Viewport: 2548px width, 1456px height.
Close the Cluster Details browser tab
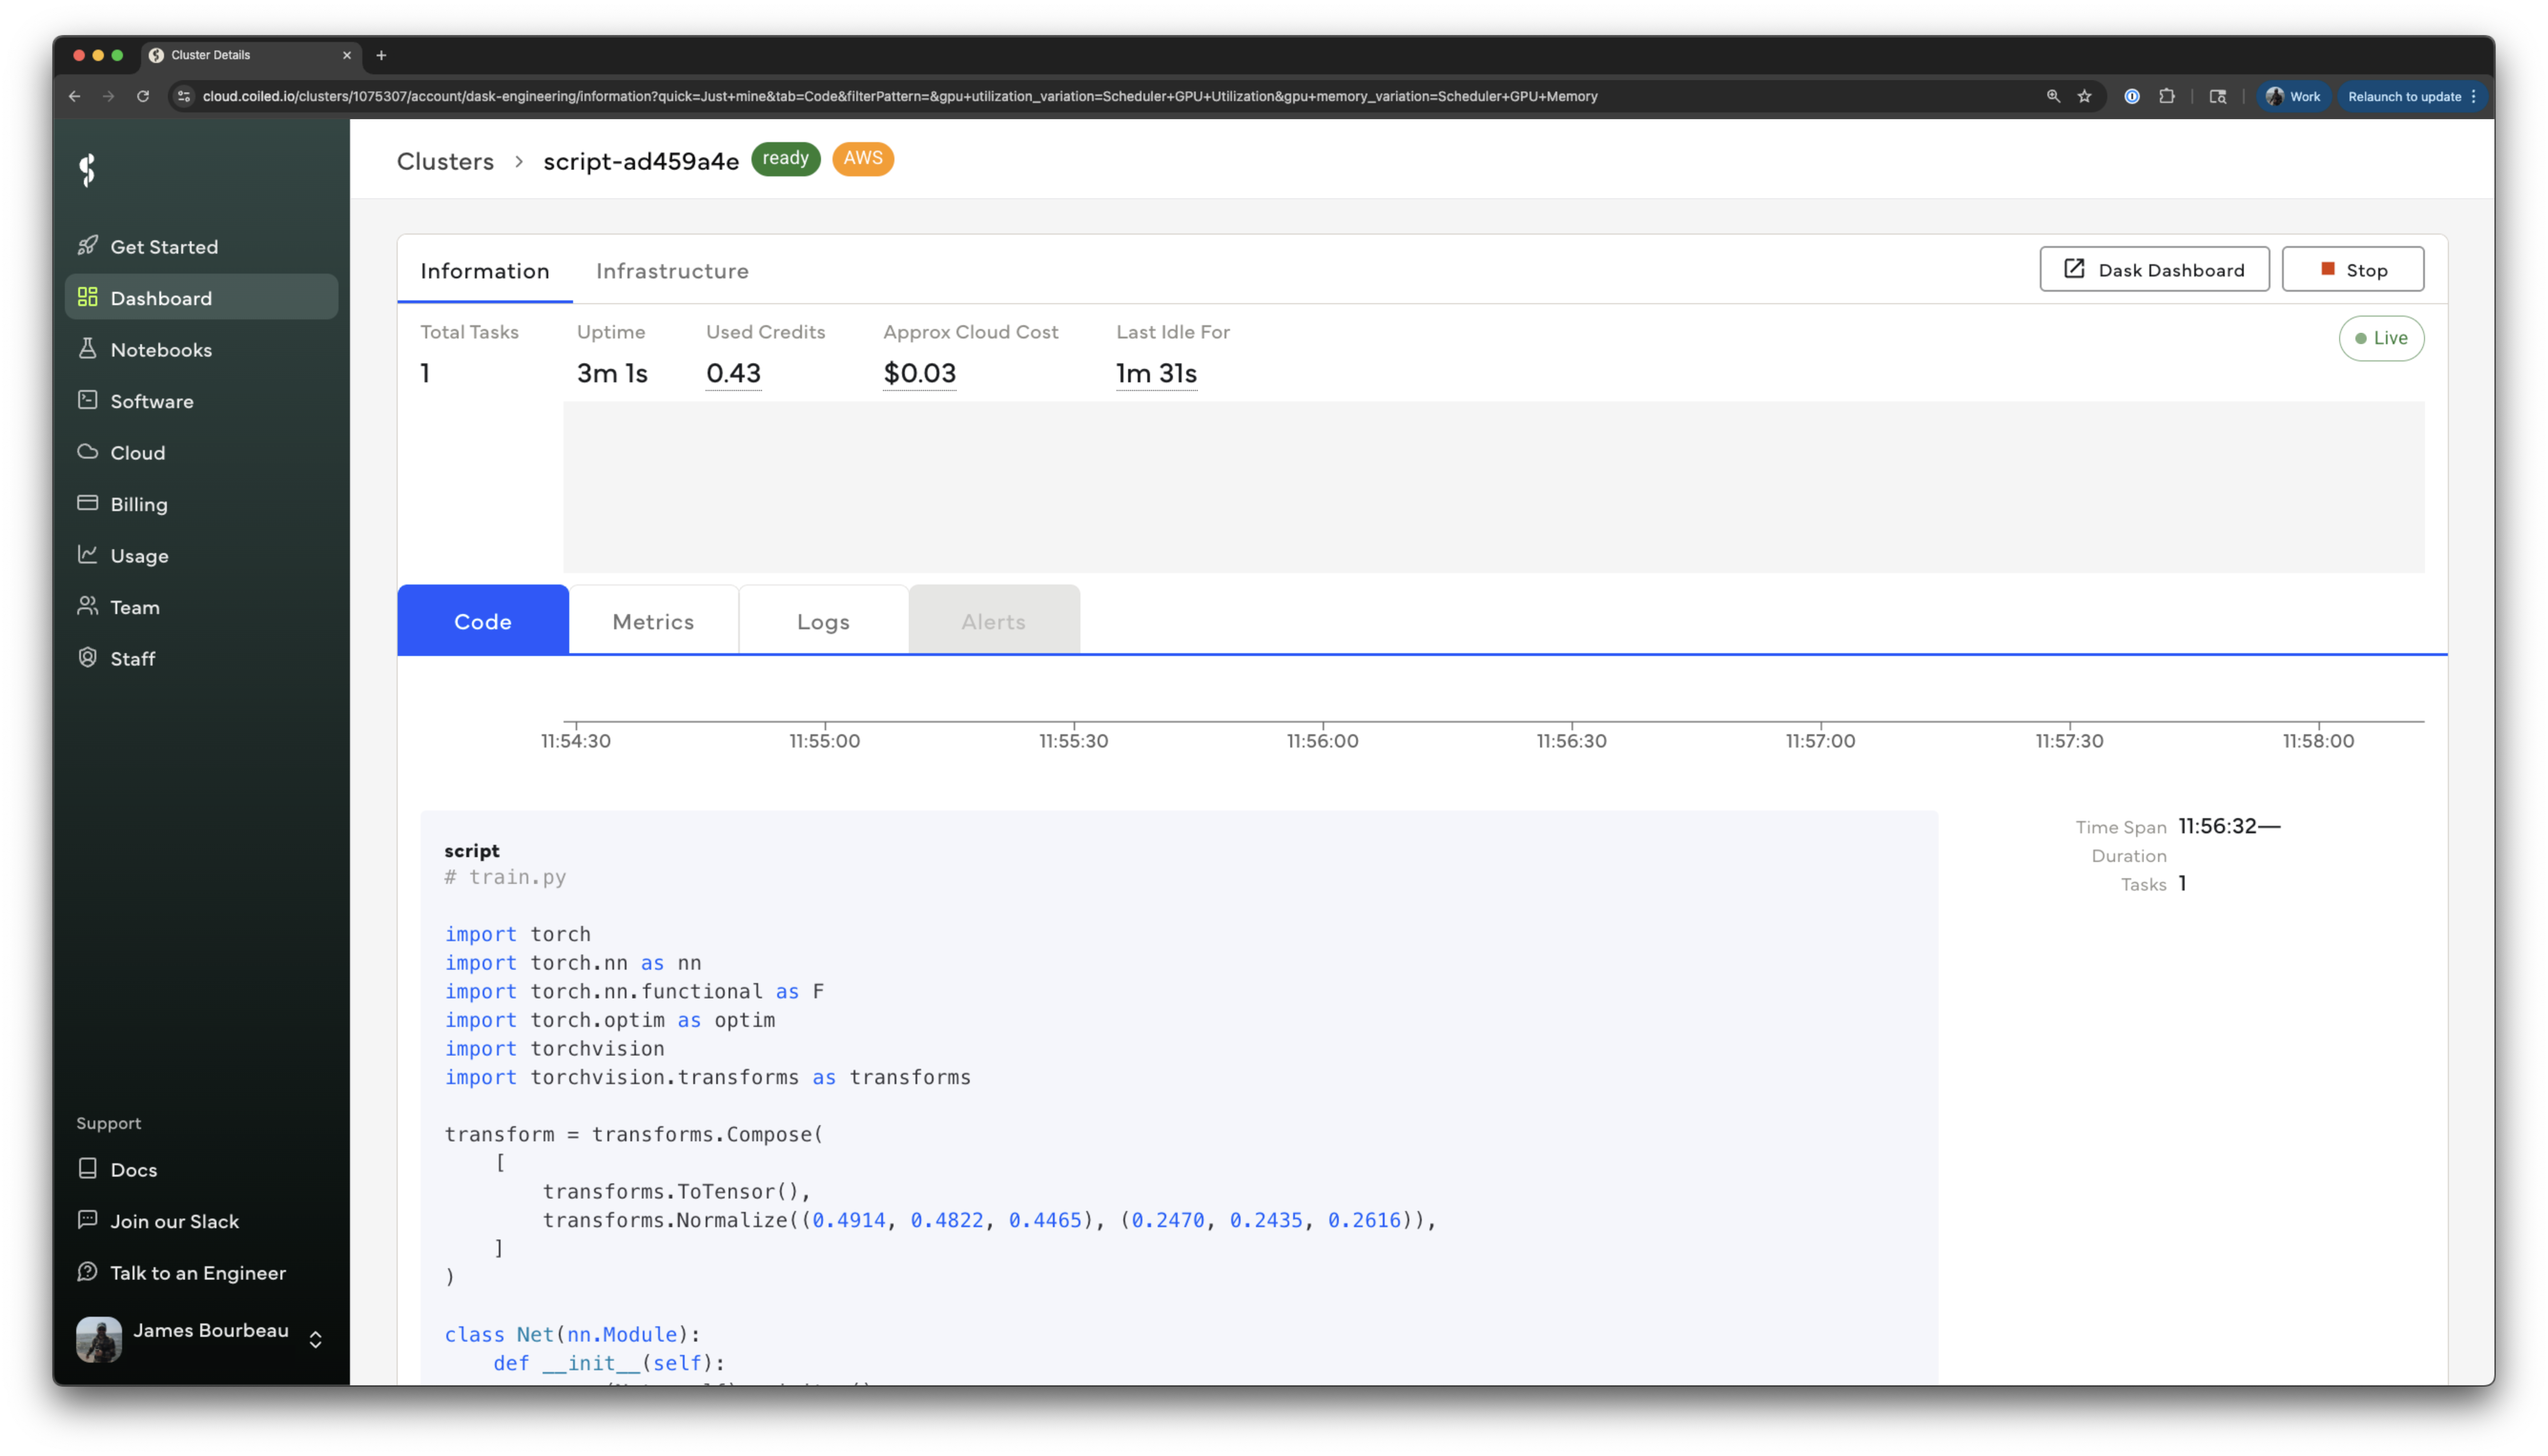(347, 55)
